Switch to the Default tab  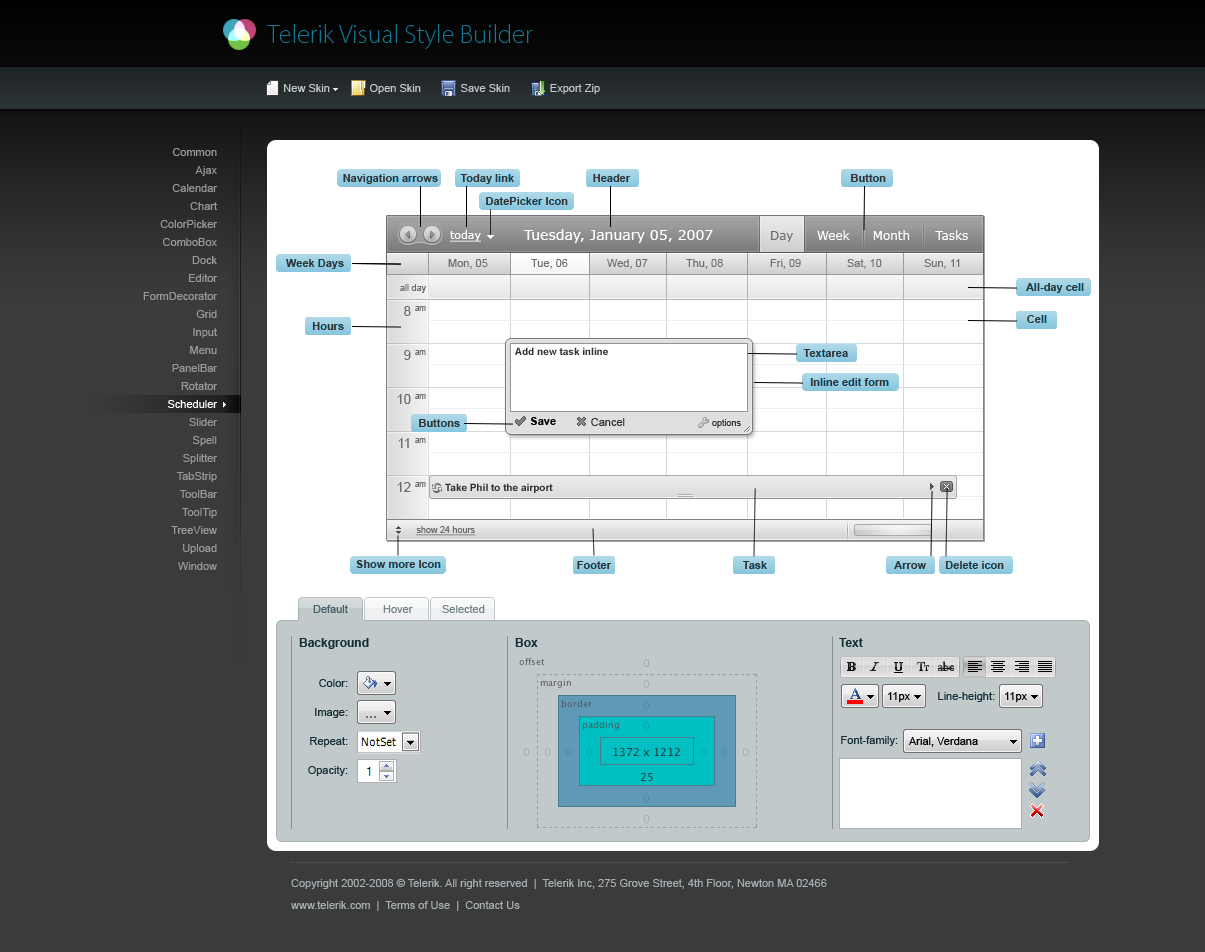pos(330,609)
